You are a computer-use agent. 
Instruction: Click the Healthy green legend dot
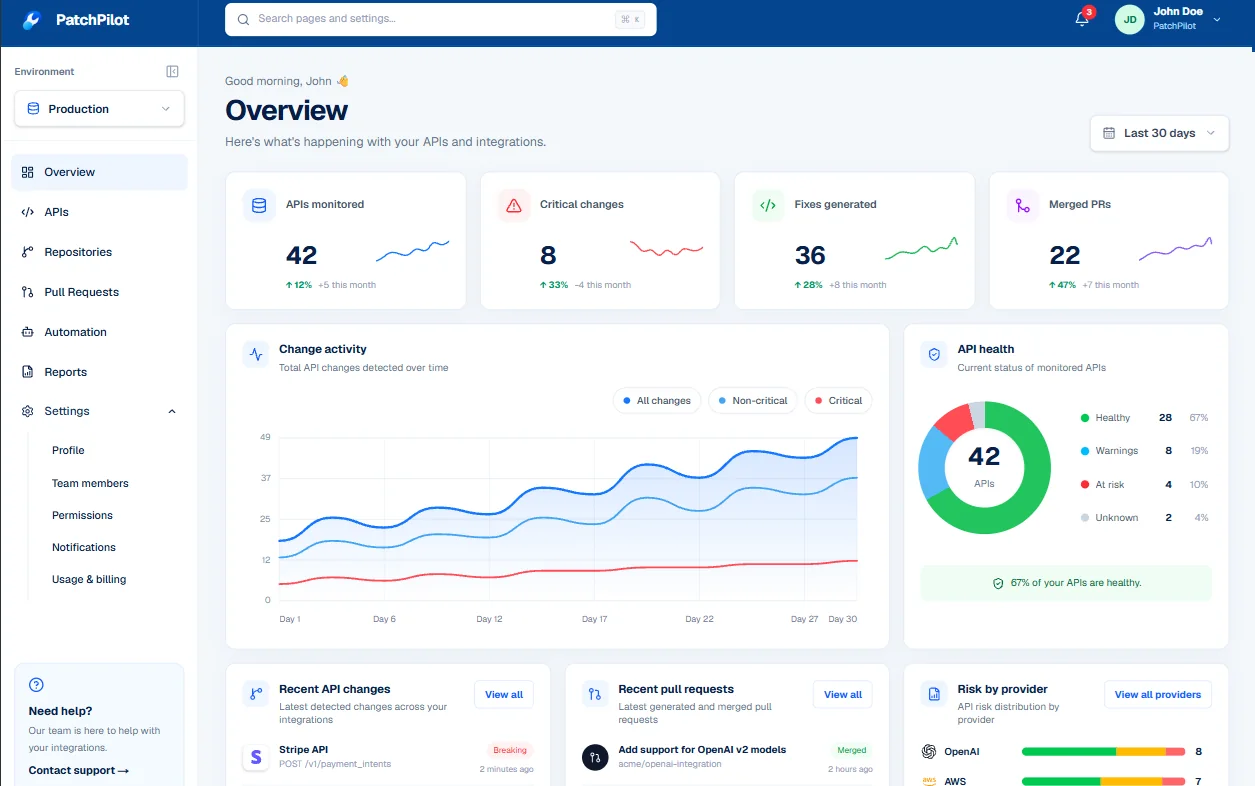tap(1085, 418)
